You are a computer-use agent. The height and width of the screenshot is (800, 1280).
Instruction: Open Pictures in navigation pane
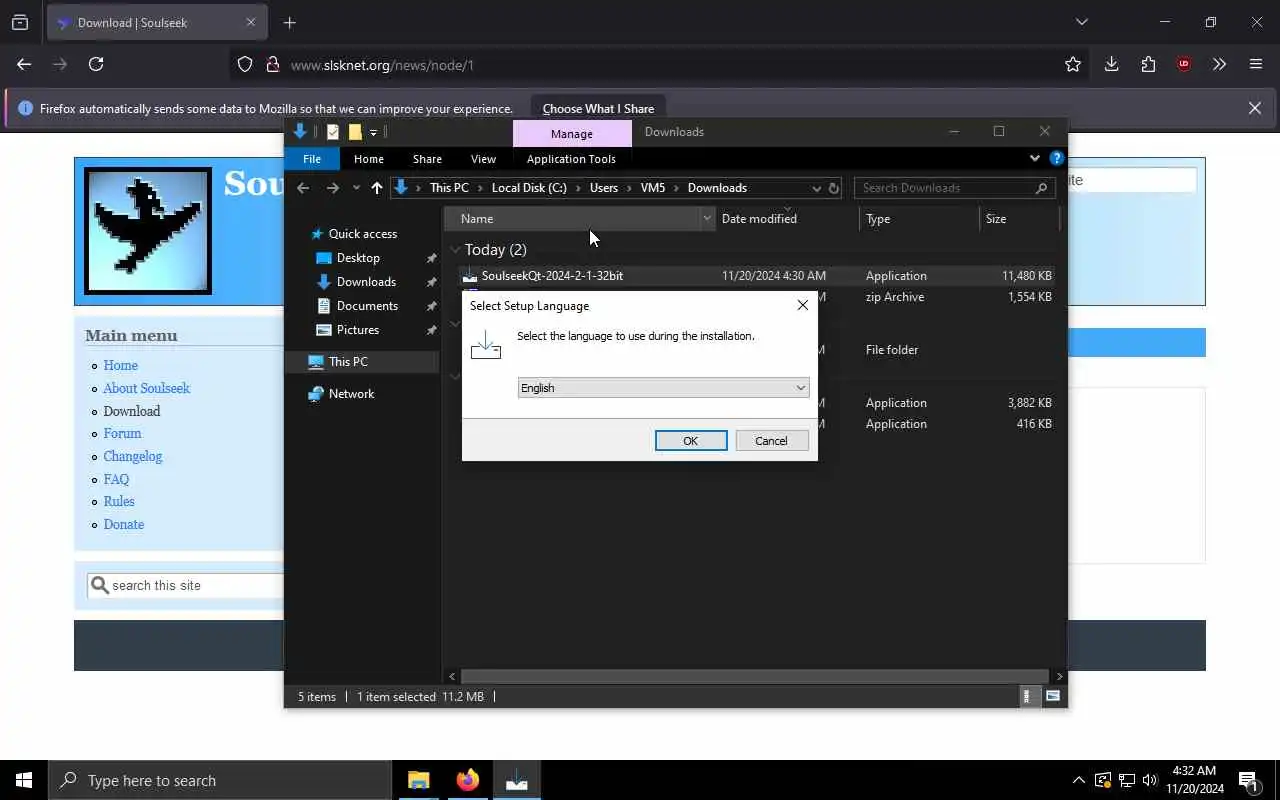click(x=358, y=330)
